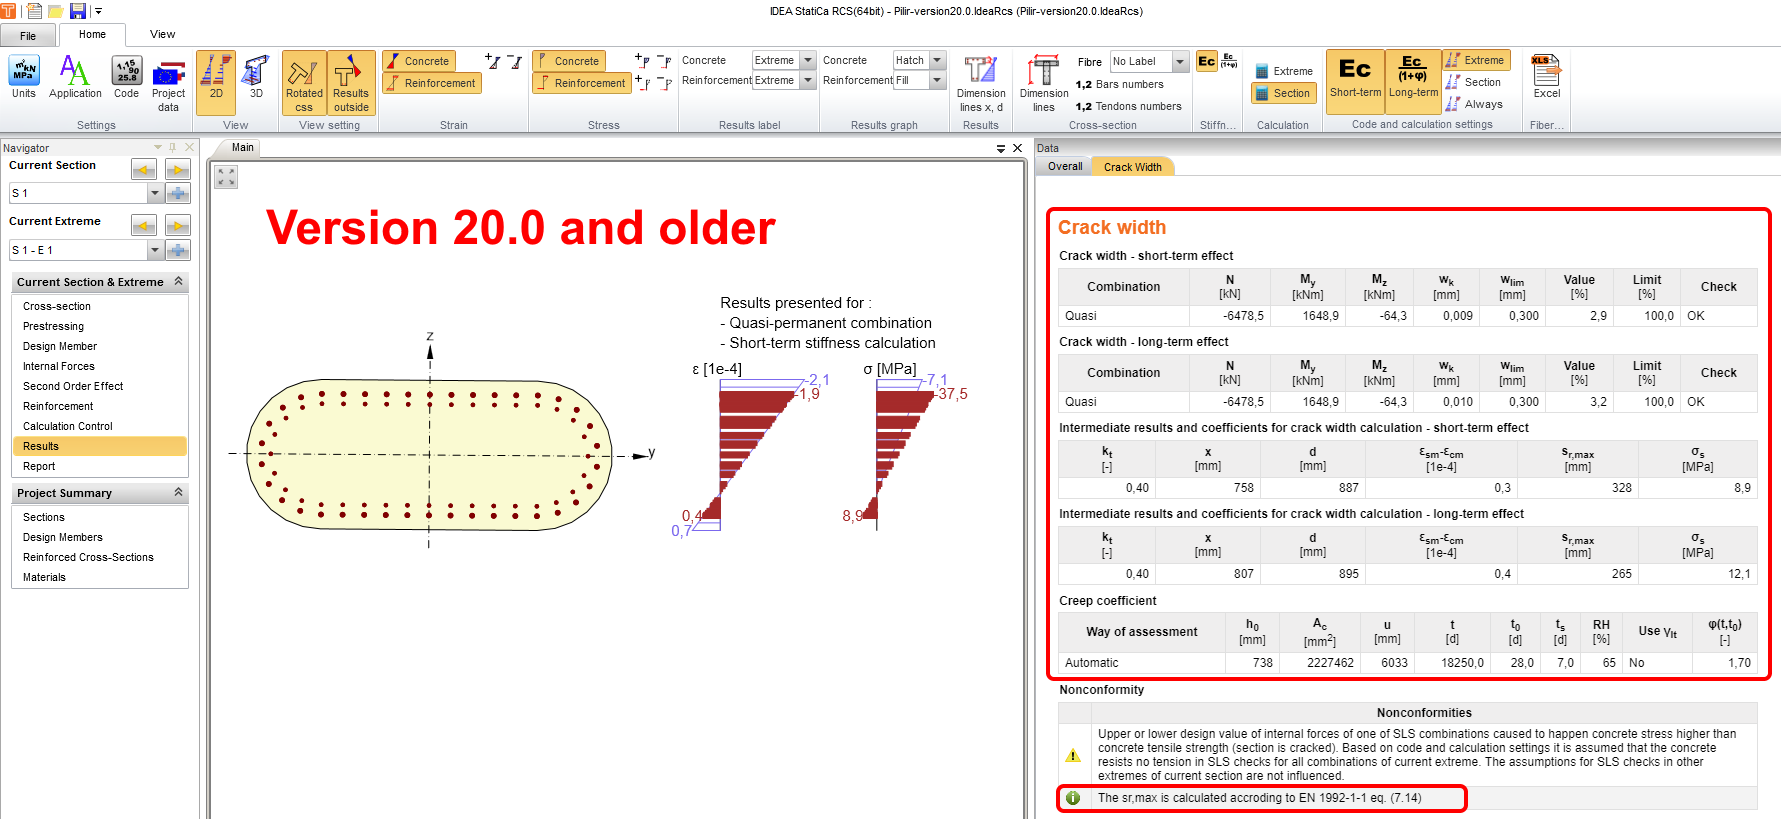Toggle Rotated css view setting
The image size is (1781, 819).
point(304,82)
